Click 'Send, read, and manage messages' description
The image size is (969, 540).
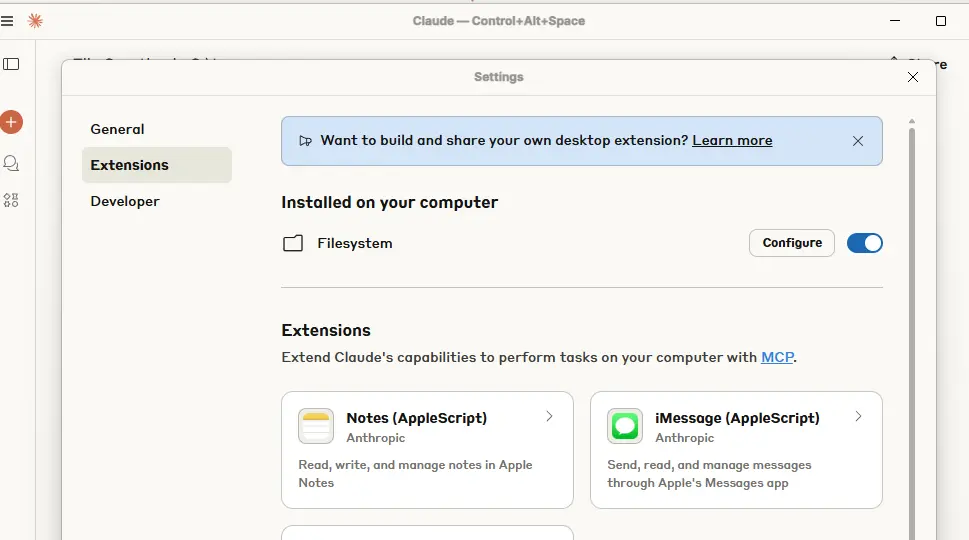point(709,474)
